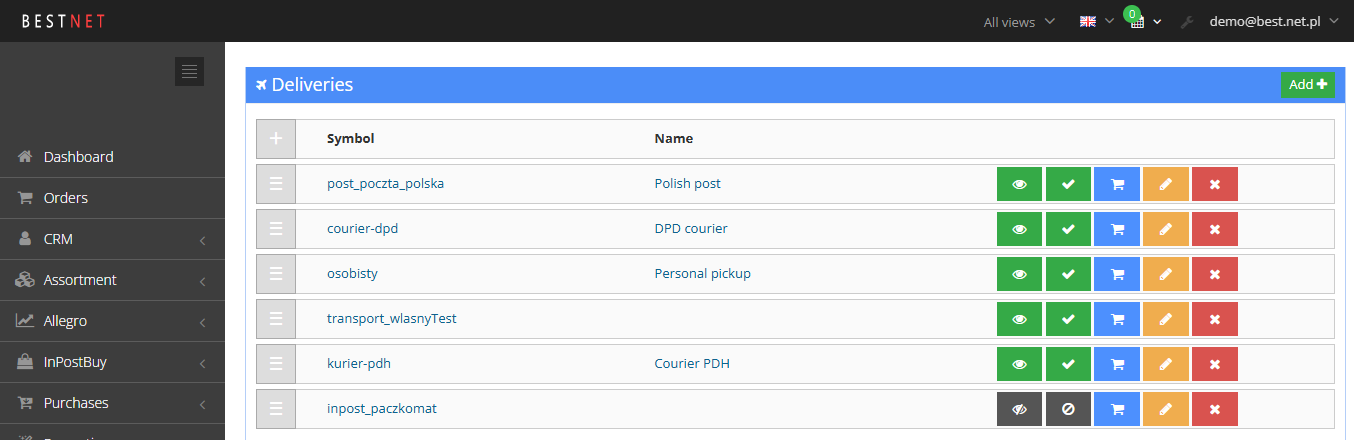Open cart settings for osobisty

[1117, 274]
